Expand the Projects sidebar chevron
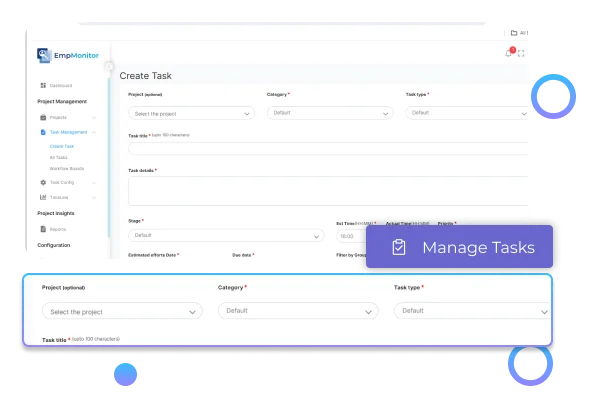Screen dimensions: 600x400 pyautogui.click(x=95, y=117)
